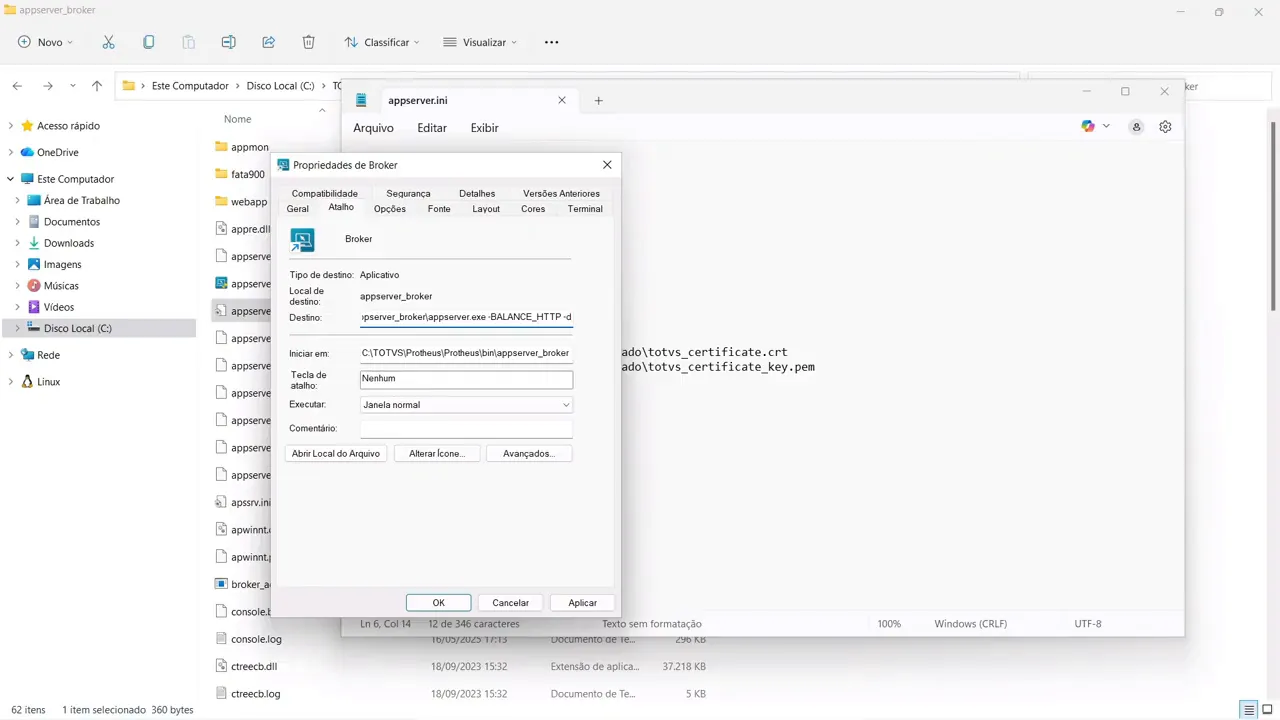Click the Rename icon in Explorer toolbar
1280x720 pixels.
228,42
